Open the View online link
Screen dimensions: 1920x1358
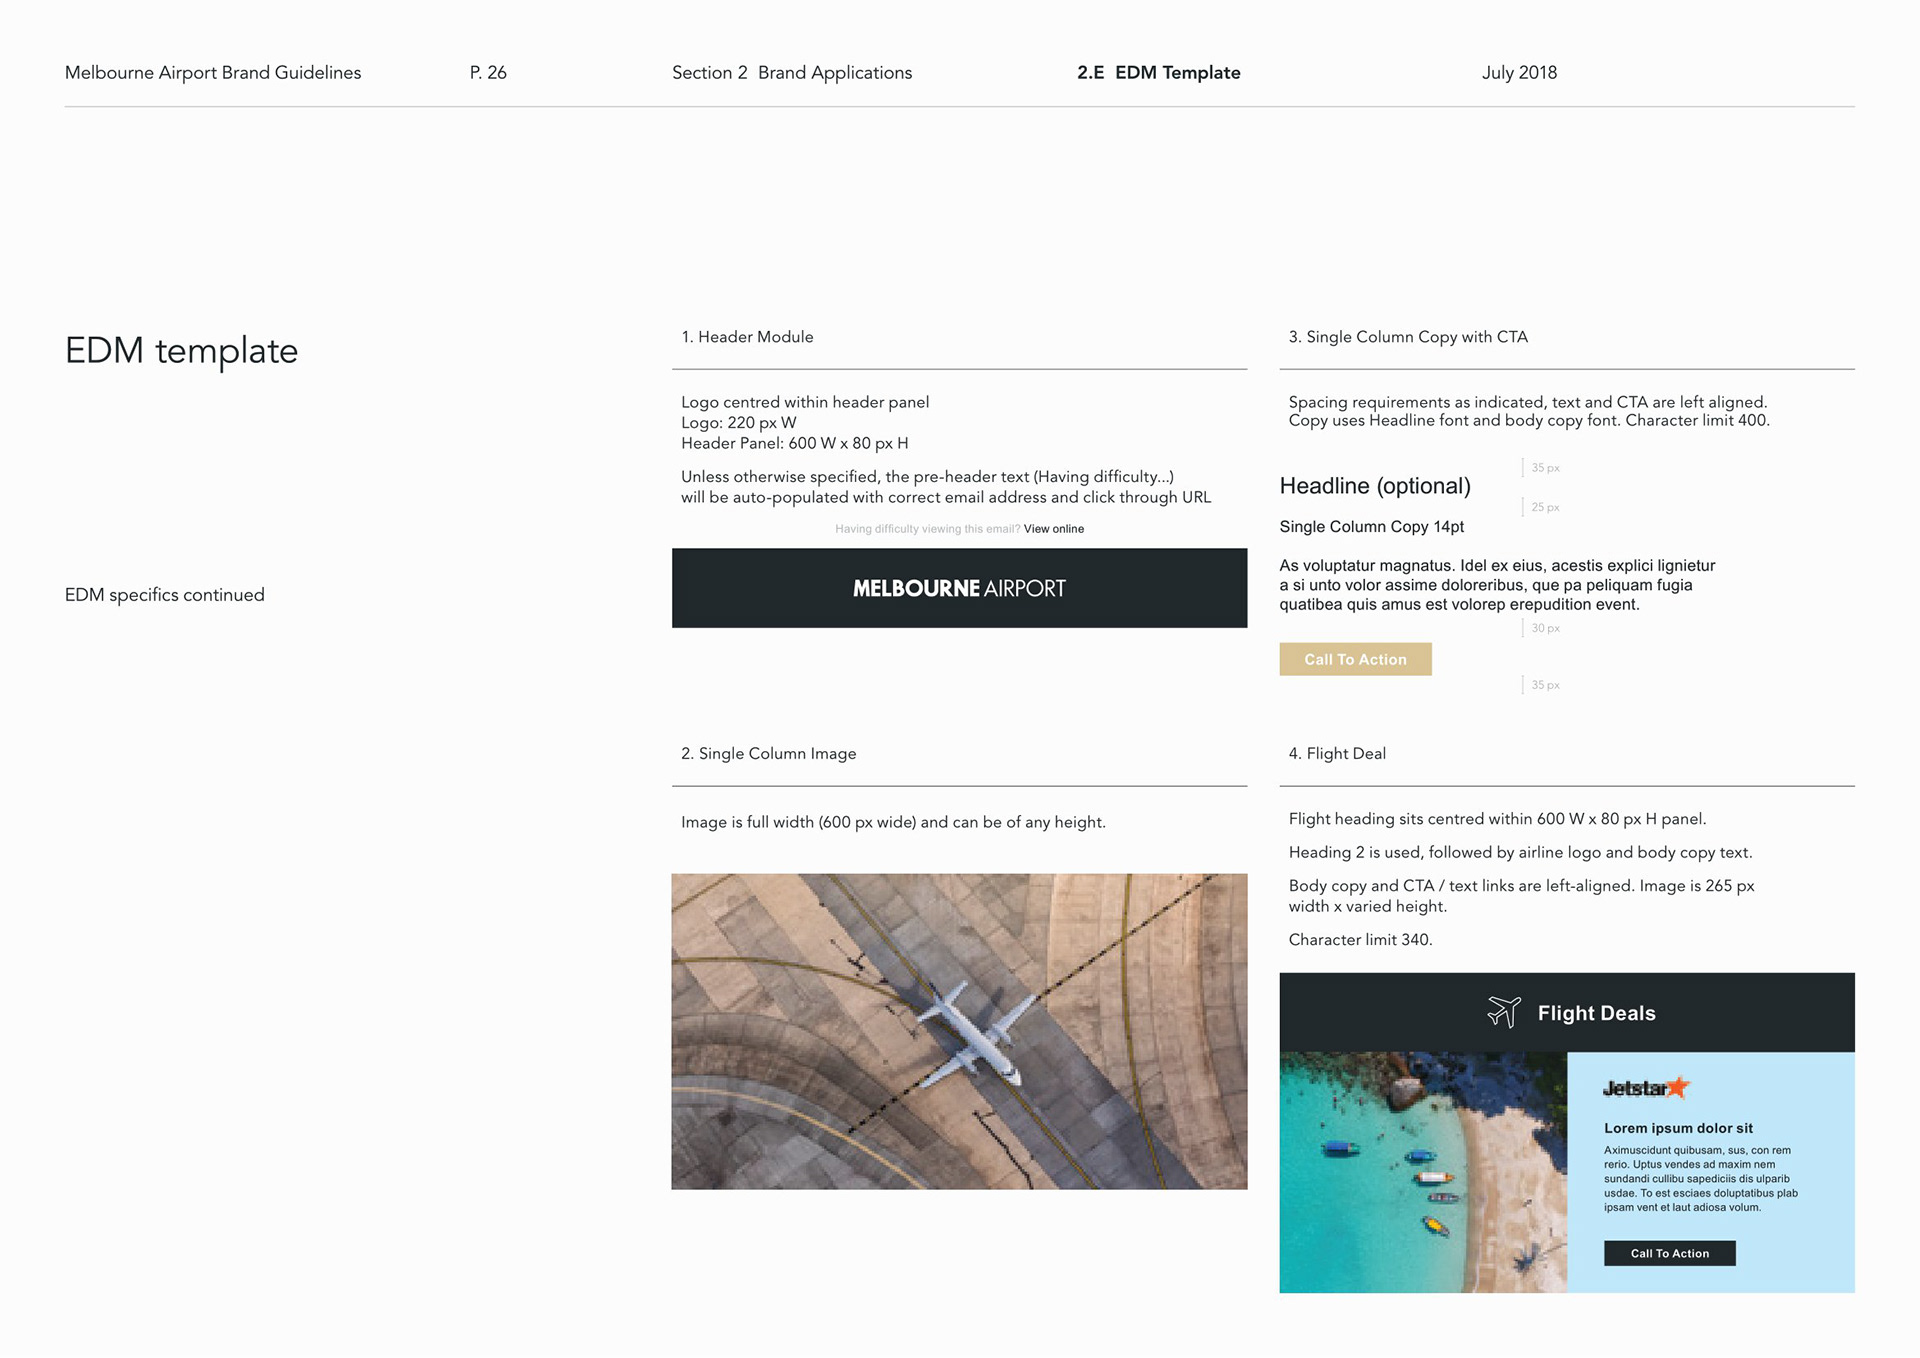(1053, 529)
